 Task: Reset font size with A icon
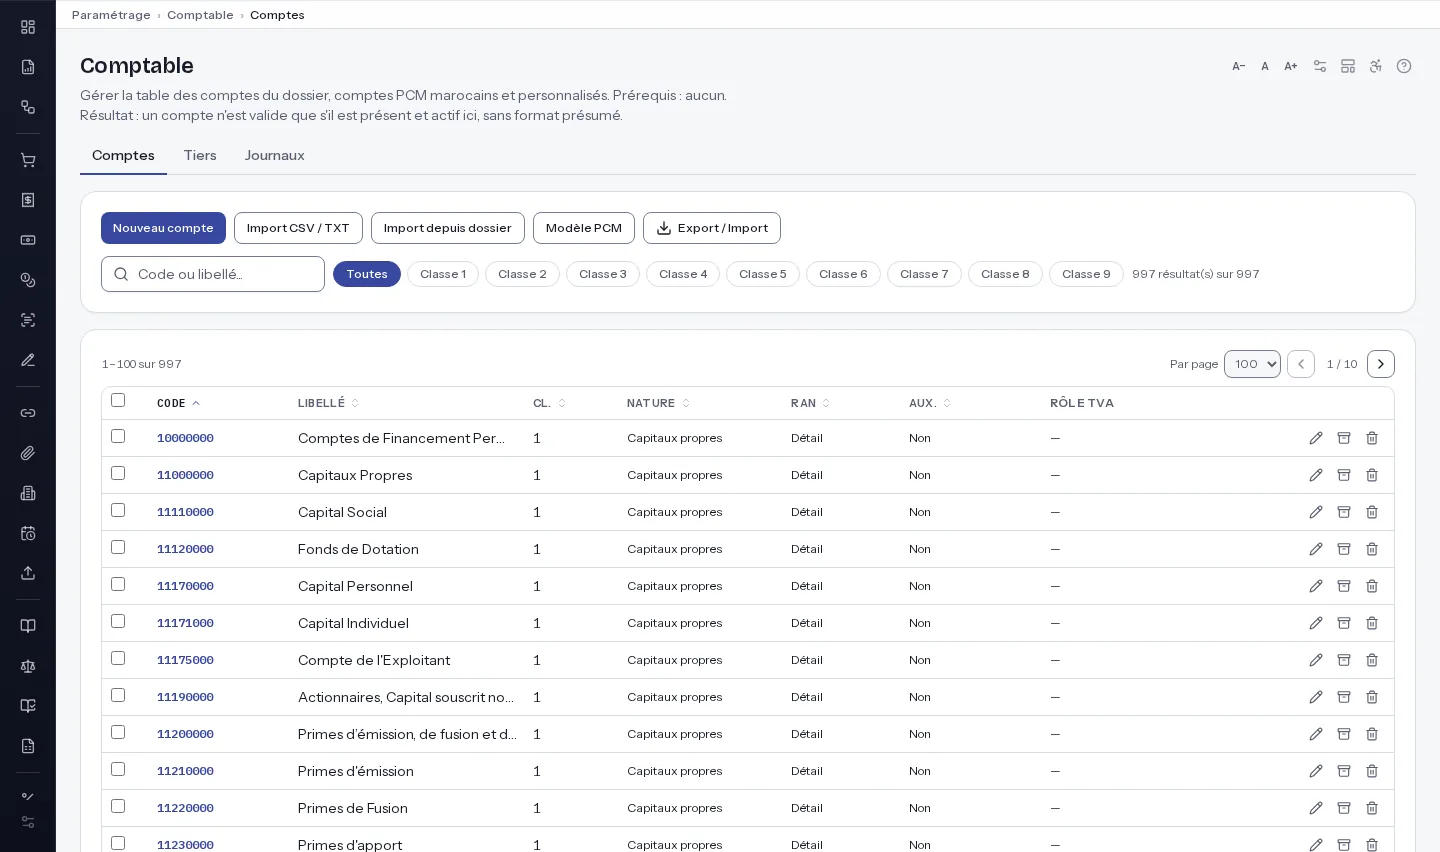pos(1265,66)
